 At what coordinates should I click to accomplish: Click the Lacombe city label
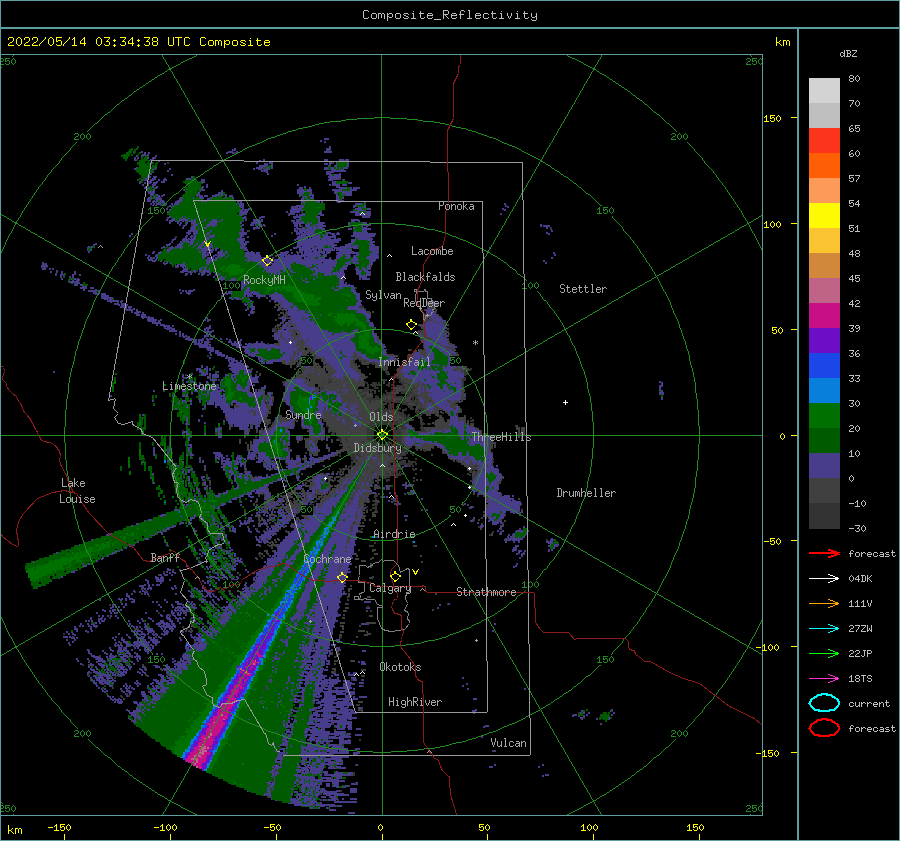coord(432,251)
